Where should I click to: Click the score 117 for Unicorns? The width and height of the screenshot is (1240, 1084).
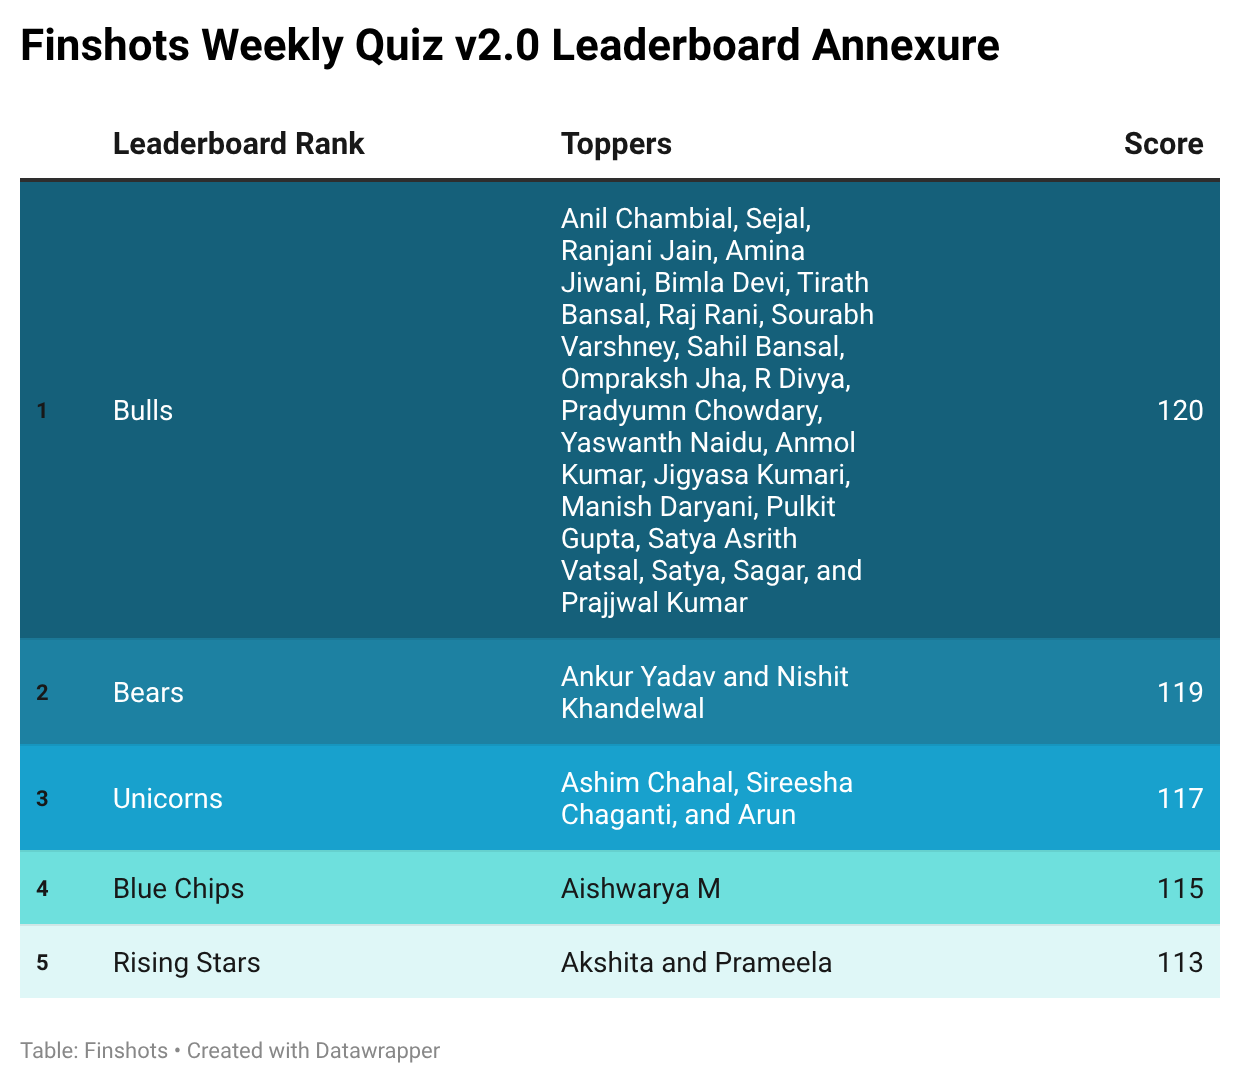point(1179,799)
